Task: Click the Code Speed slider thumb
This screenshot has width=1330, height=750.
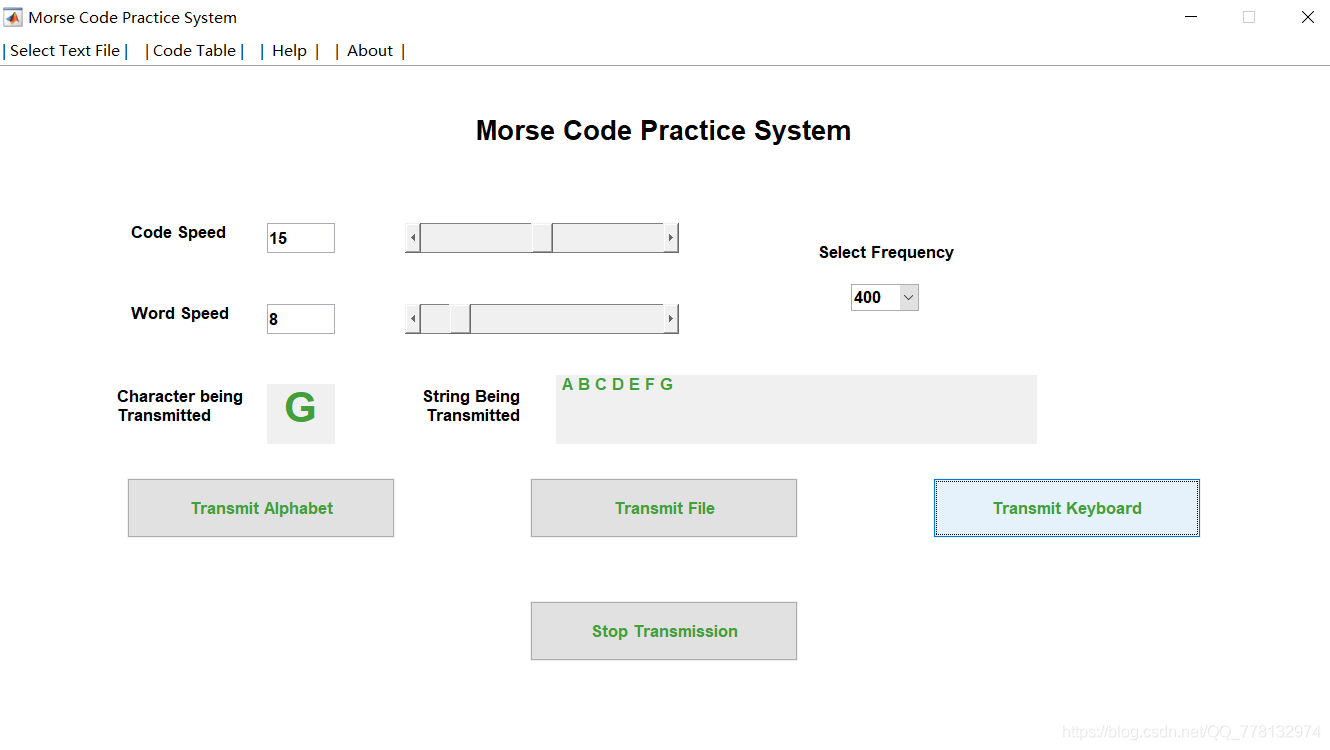Action: coord(542,238)
